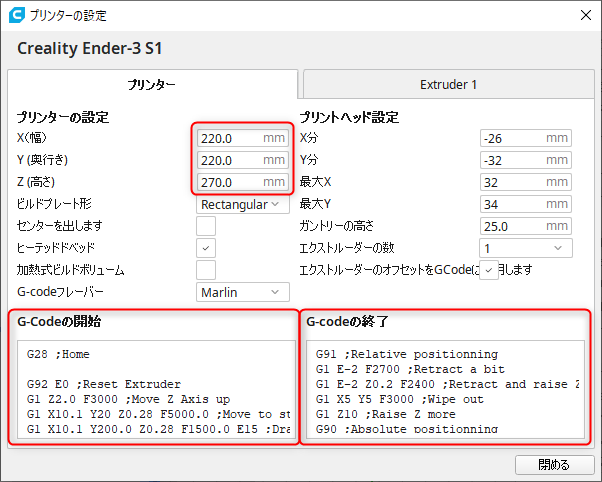This screenshot has height=482, width=602.
Task: Click the 'G92 E0 ;Reset Extruder' line
Action: pos(104,384)
